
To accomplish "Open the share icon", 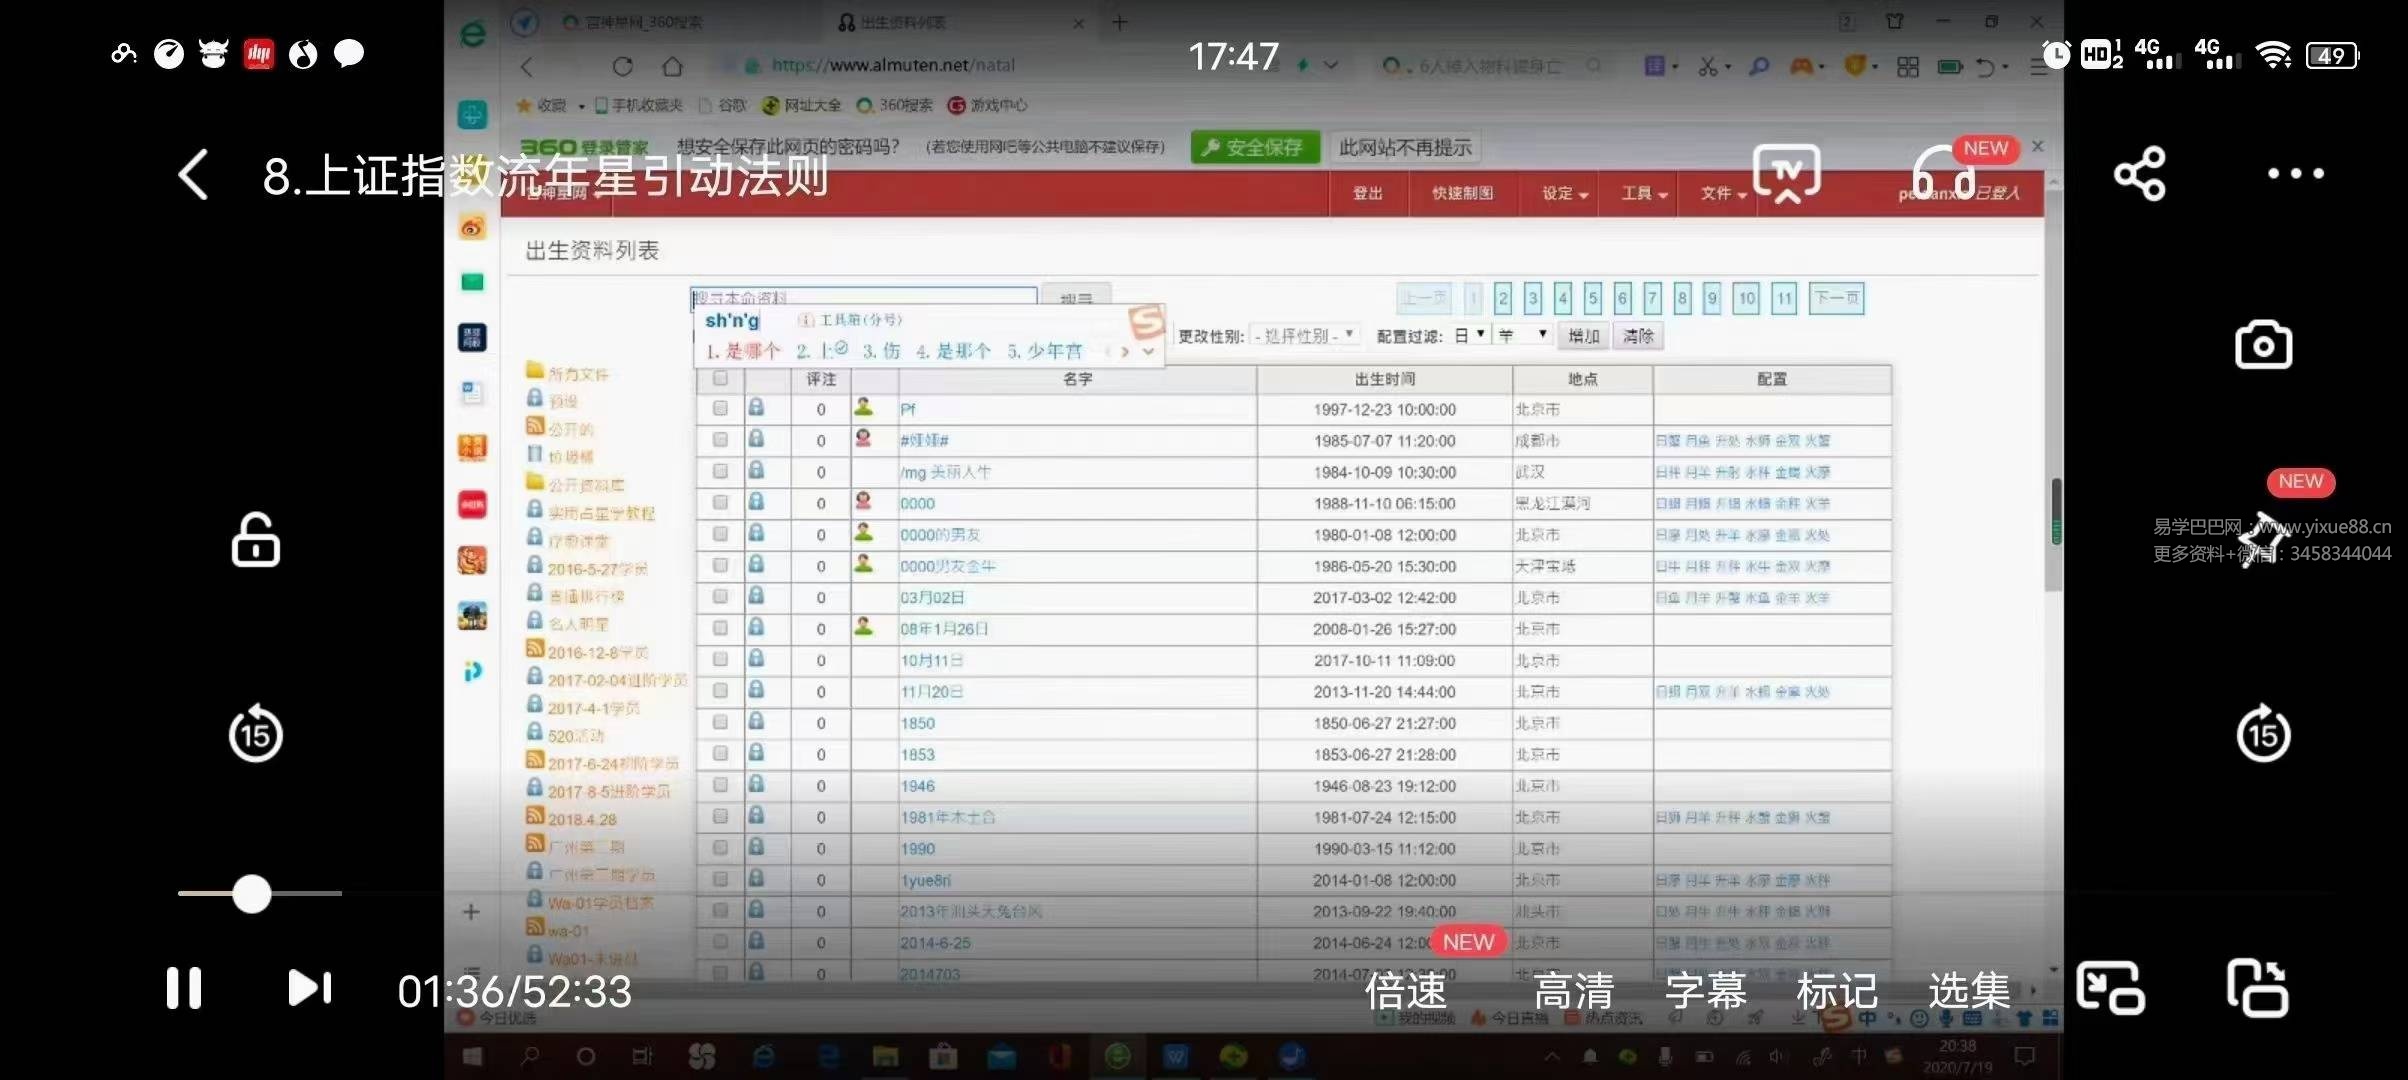I will tap(2139, 174).
